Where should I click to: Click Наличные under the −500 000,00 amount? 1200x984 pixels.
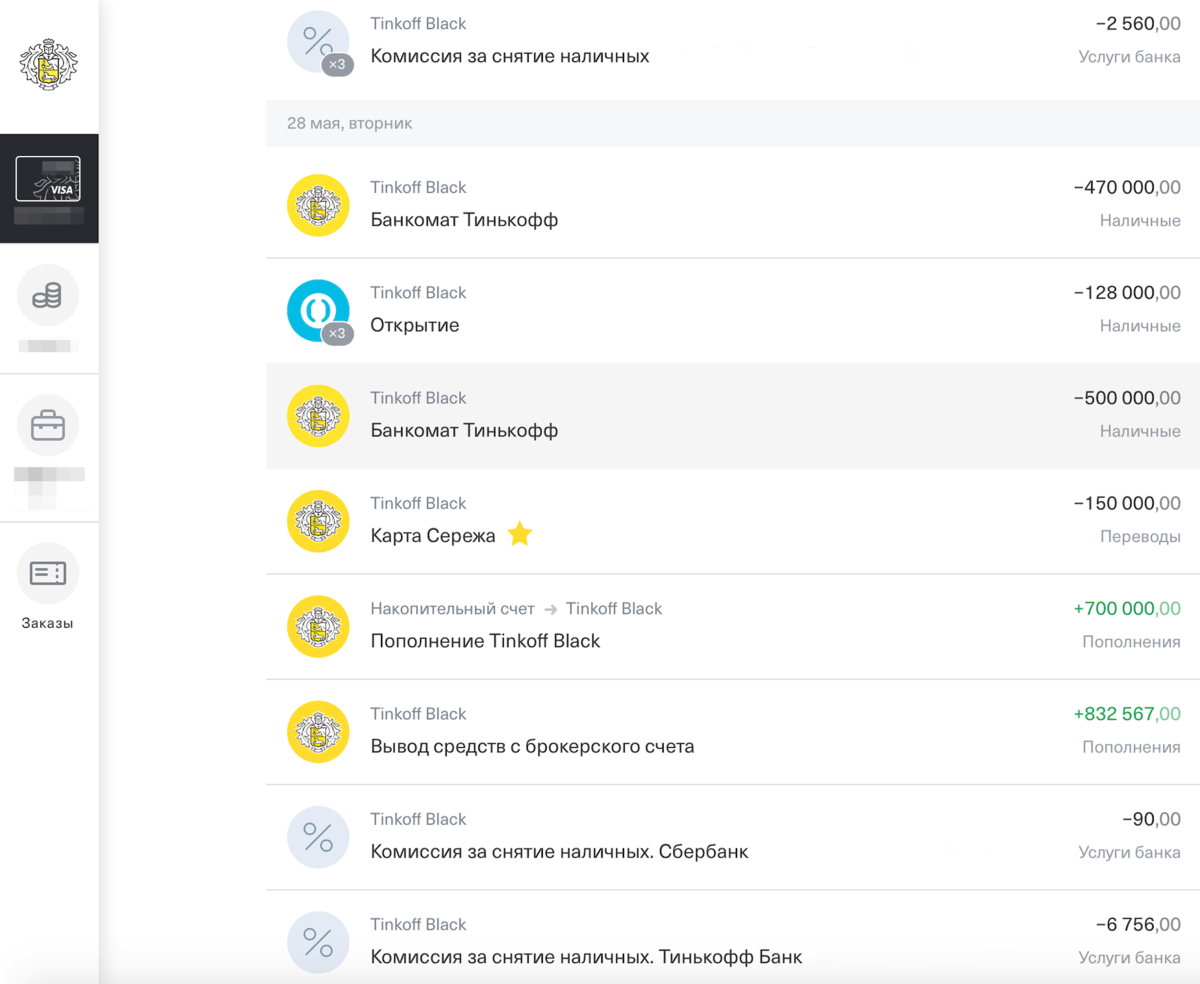[1140, 432]
